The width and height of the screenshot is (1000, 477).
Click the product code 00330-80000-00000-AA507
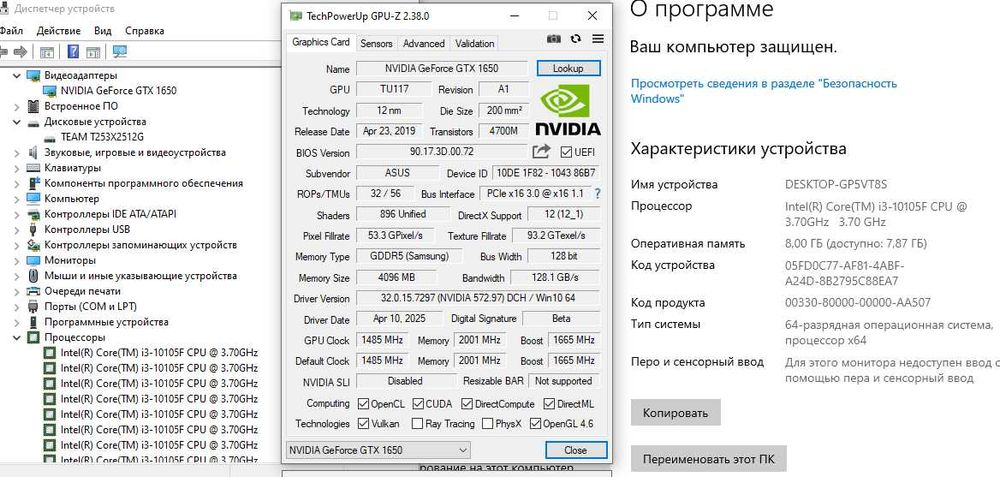point(857,302)
